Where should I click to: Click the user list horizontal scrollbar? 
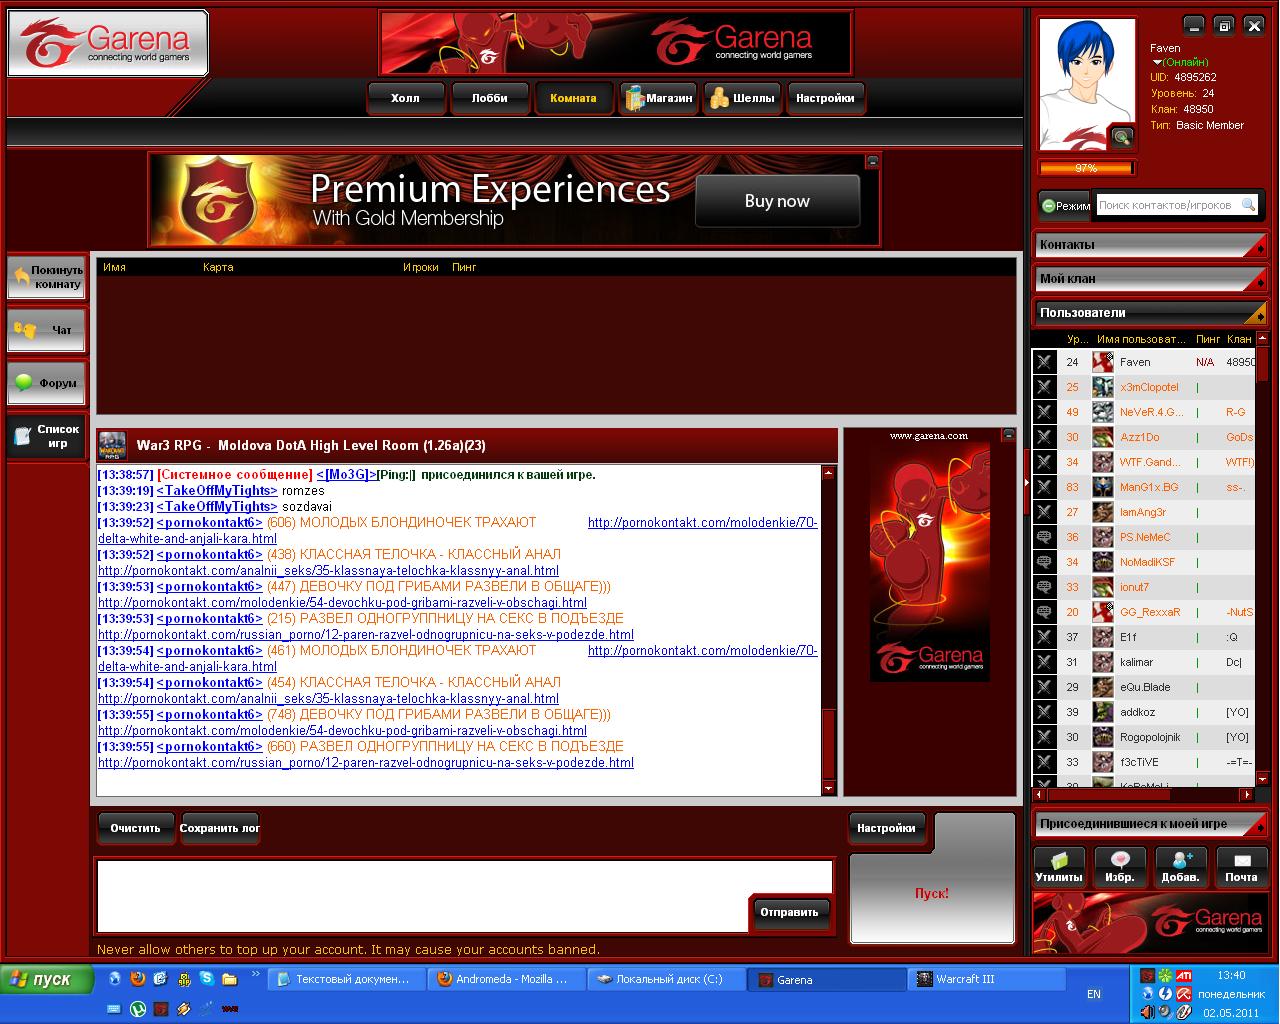click(x=1144, y=795)
